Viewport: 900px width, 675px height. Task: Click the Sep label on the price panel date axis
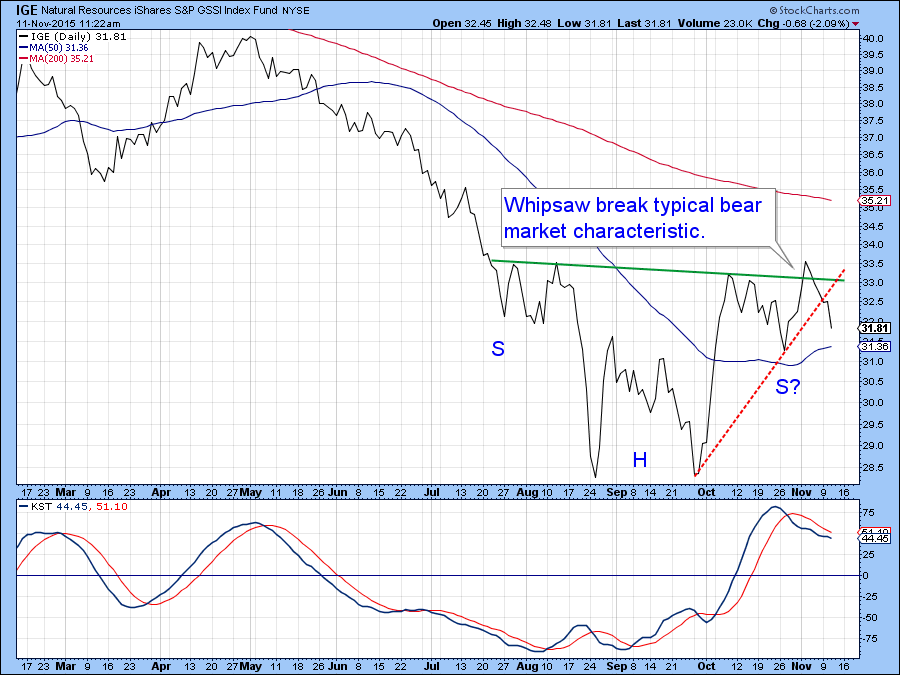point(616,492)
